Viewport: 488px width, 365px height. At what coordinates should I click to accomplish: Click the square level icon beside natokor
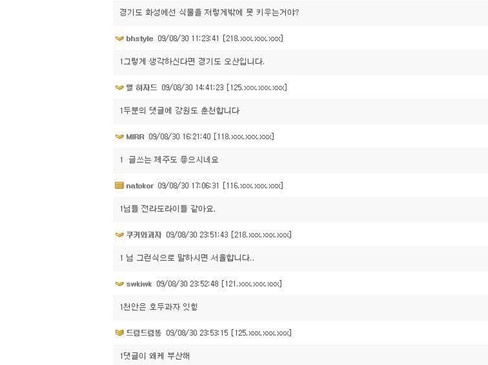click(x=119, y=185)
